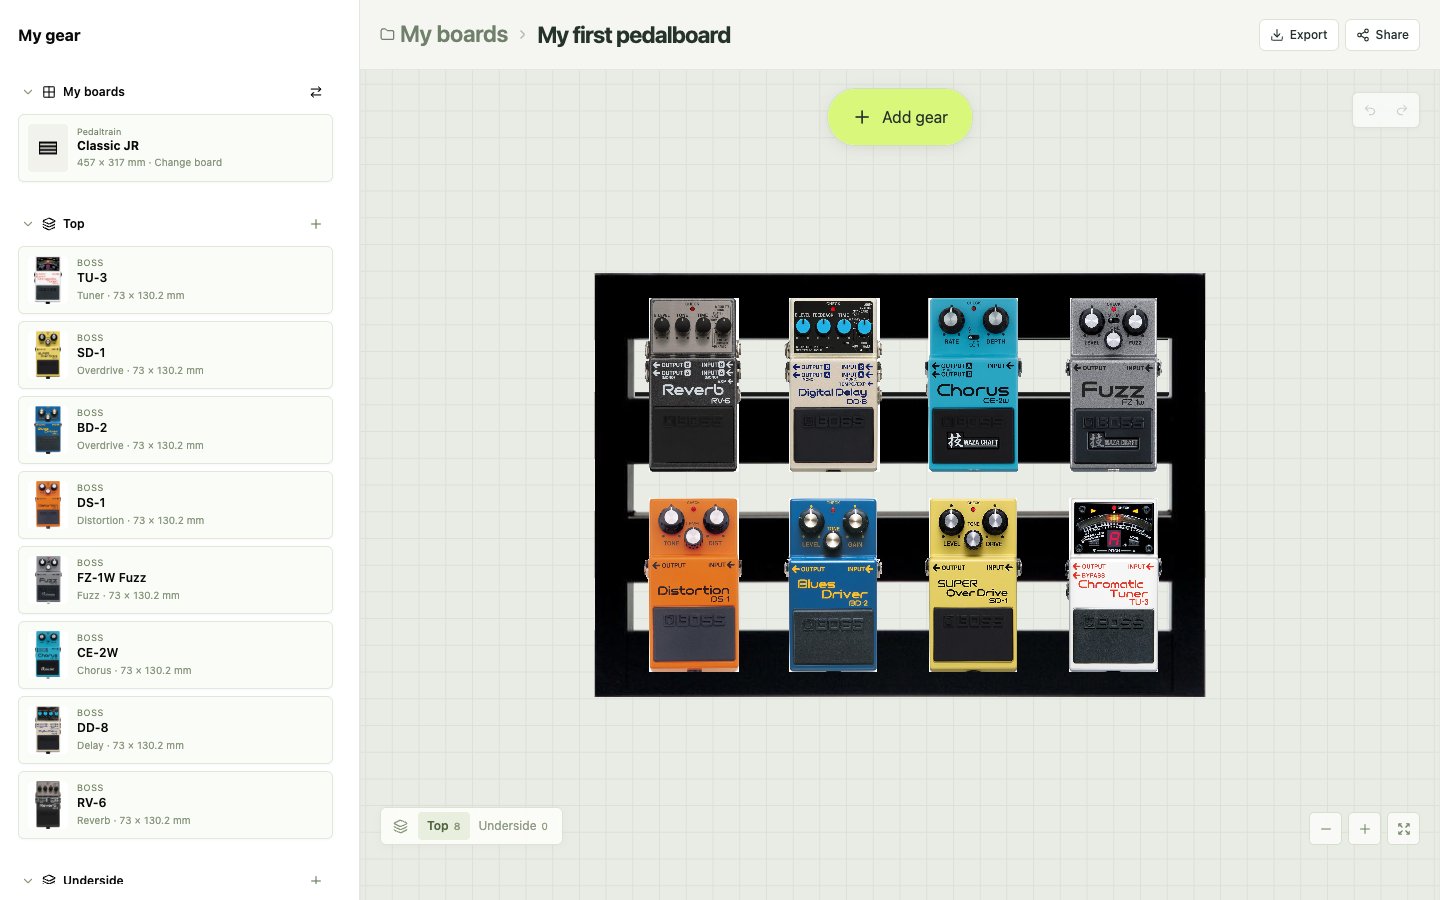The width and height of the screenshot is (1440, 900).
Task: Click the Change board link
Action: pos(188,163)
